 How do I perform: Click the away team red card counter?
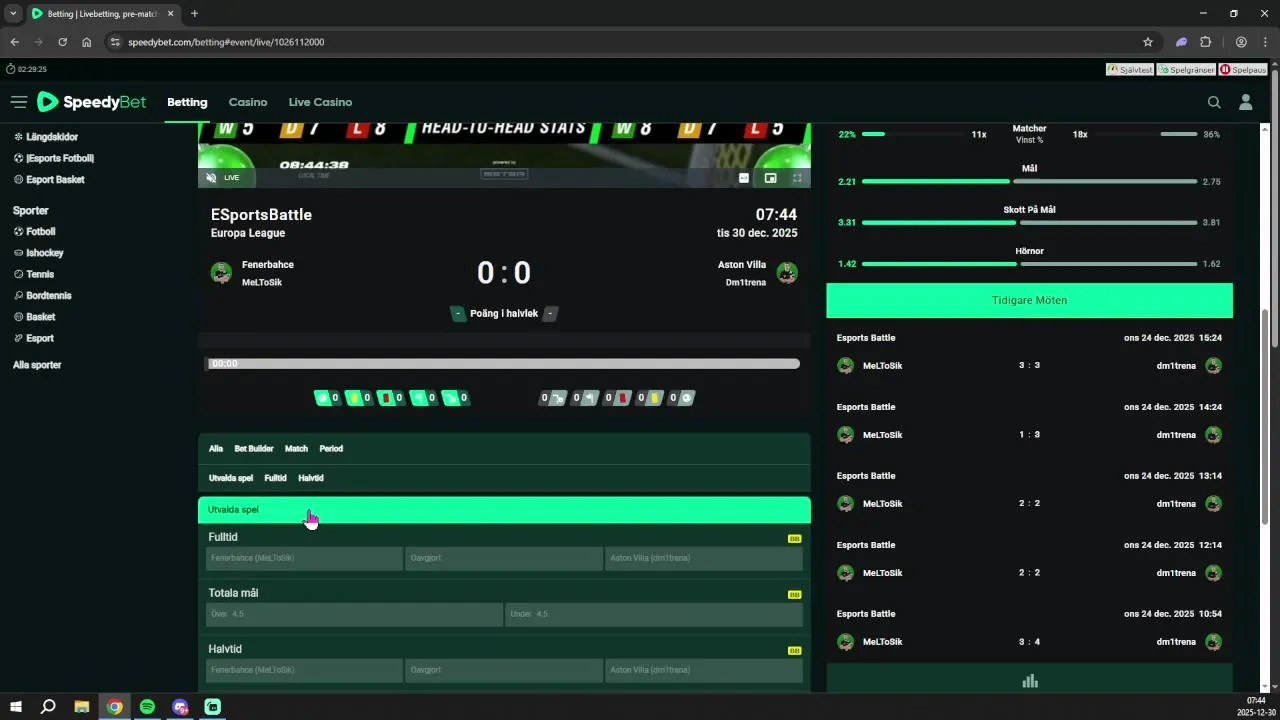click(x=619, y=398)
